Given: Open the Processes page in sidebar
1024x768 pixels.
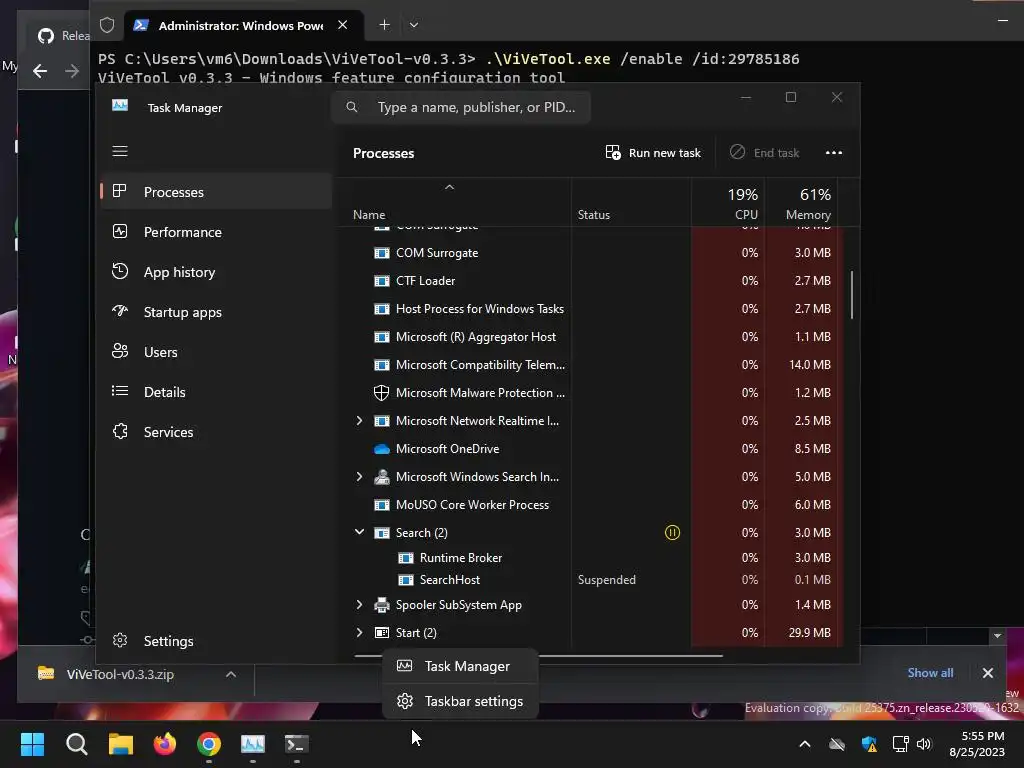Looking at the screenshot, I should [x=216, y=192].
